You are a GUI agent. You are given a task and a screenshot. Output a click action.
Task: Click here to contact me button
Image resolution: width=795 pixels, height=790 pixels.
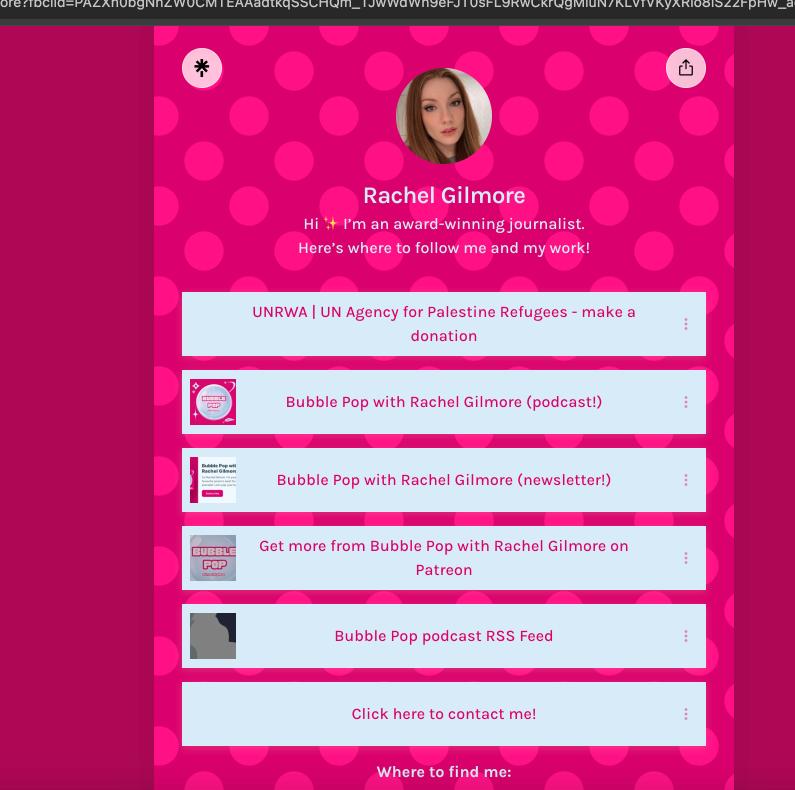tap(443, 714)
